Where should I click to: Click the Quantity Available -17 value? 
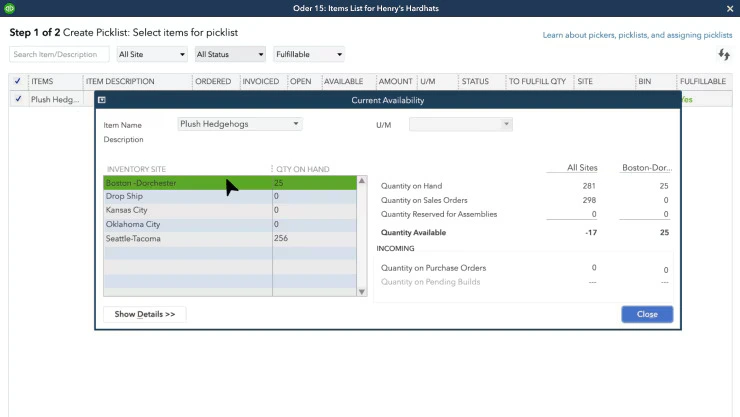(591, 233)
